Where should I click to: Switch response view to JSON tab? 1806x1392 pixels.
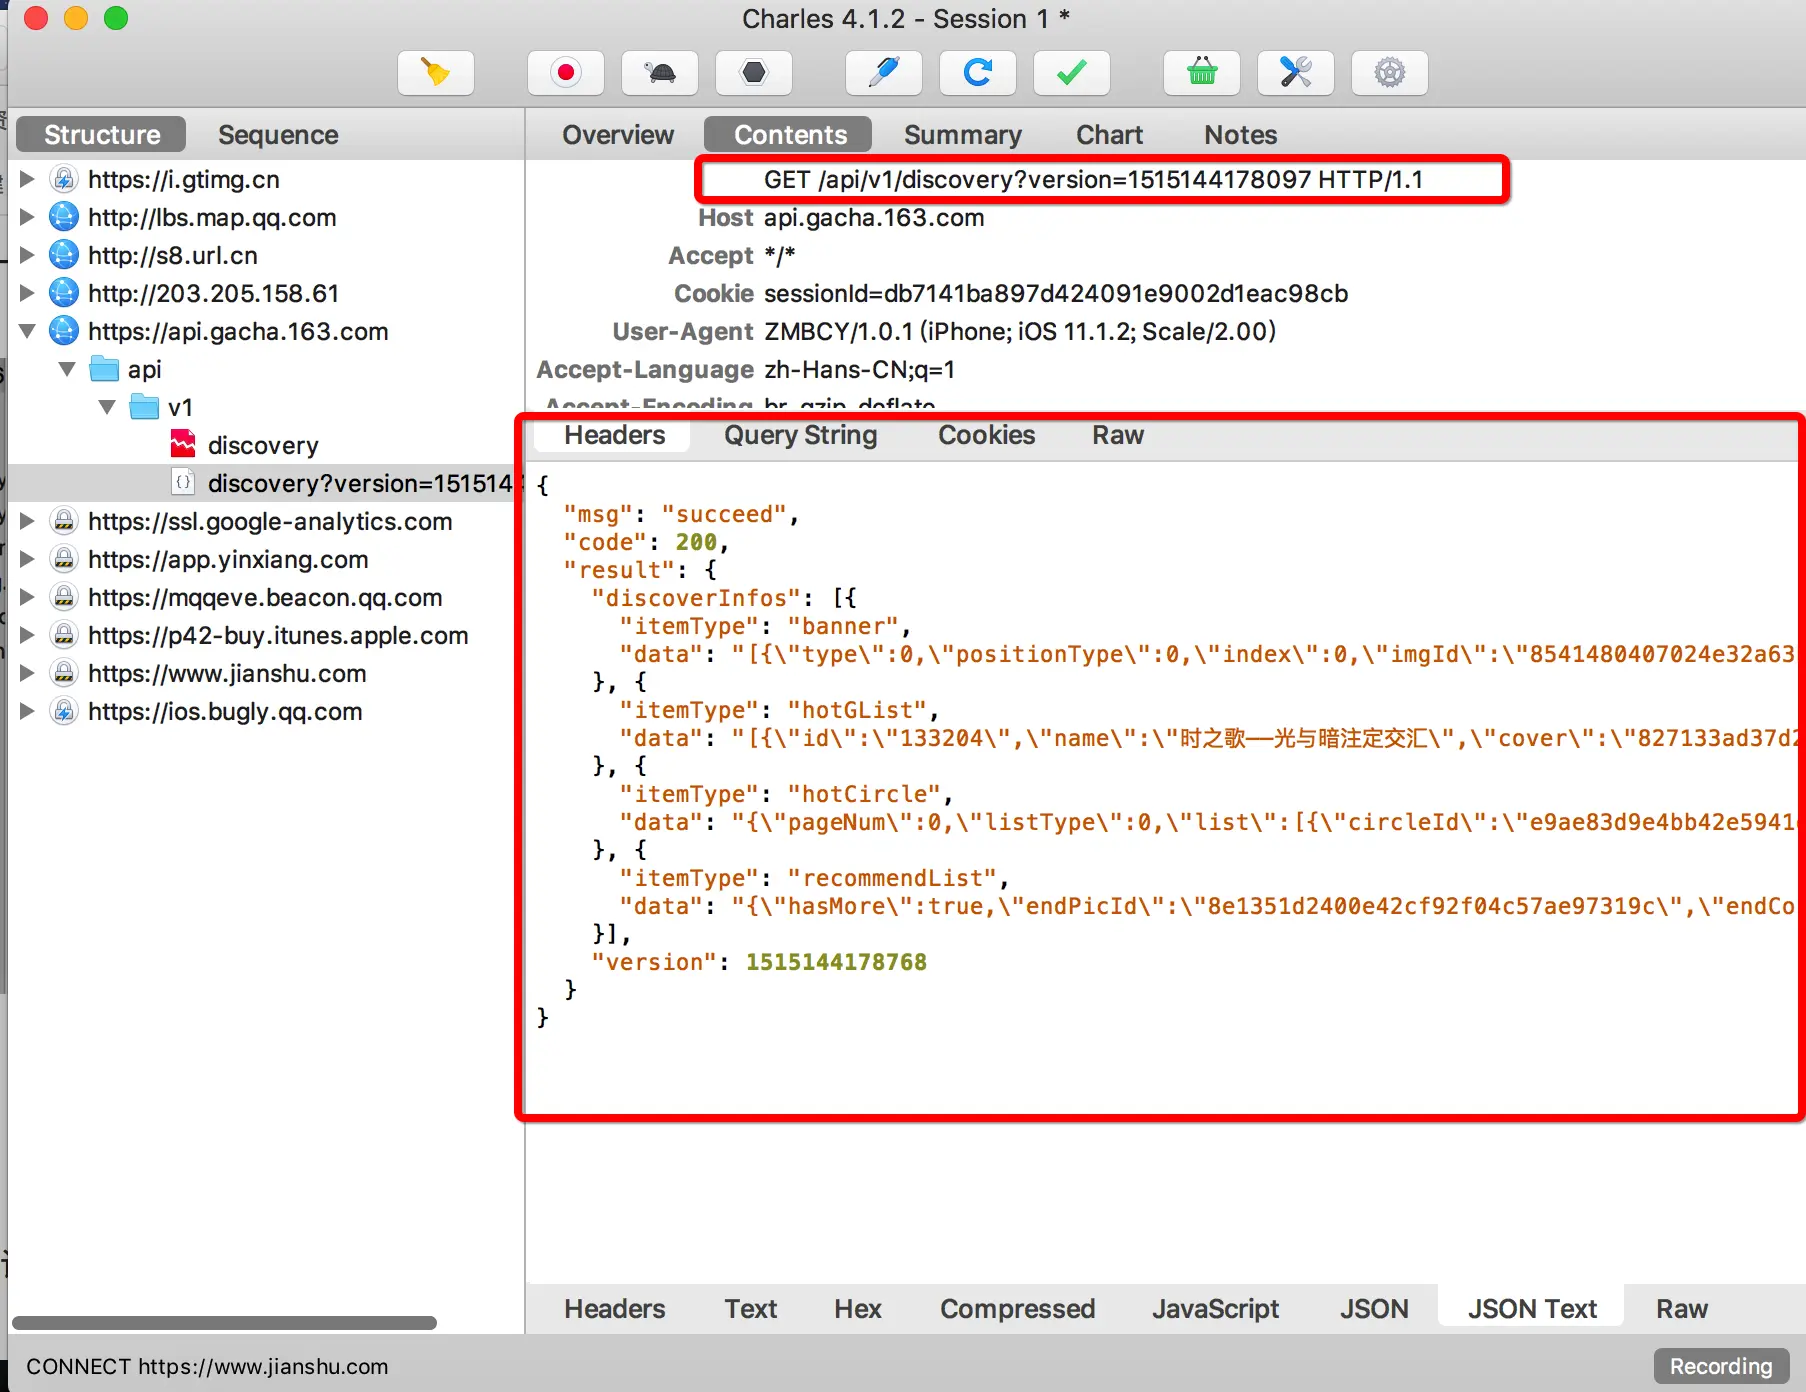pyautogui.click(x=1374, y=1309)
